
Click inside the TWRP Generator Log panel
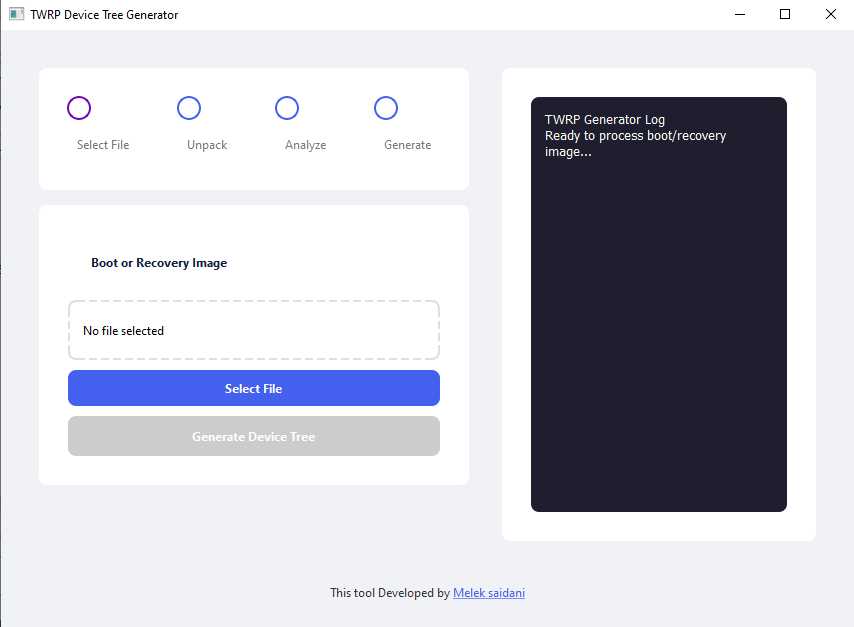coord(658,300)
